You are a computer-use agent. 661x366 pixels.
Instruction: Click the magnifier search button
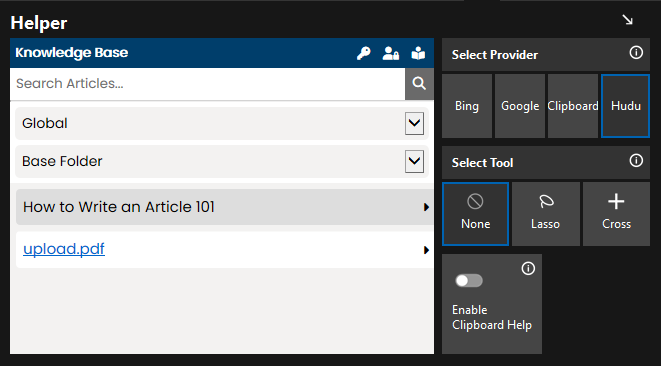(x=419, y=83)
